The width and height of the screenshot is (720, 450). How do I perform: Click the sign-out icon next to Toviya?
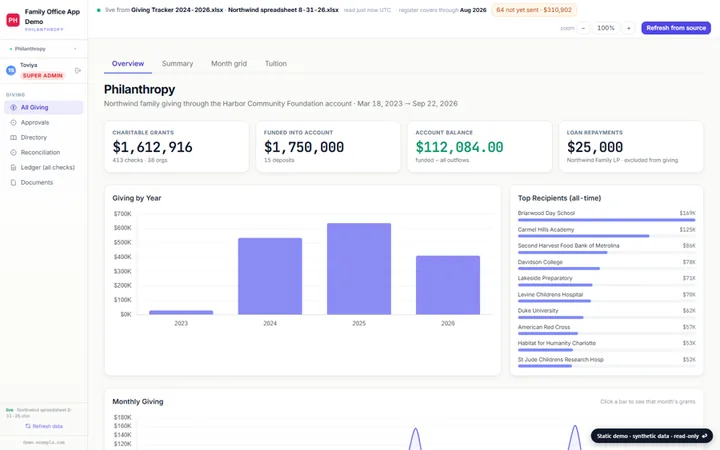[78, 70]
